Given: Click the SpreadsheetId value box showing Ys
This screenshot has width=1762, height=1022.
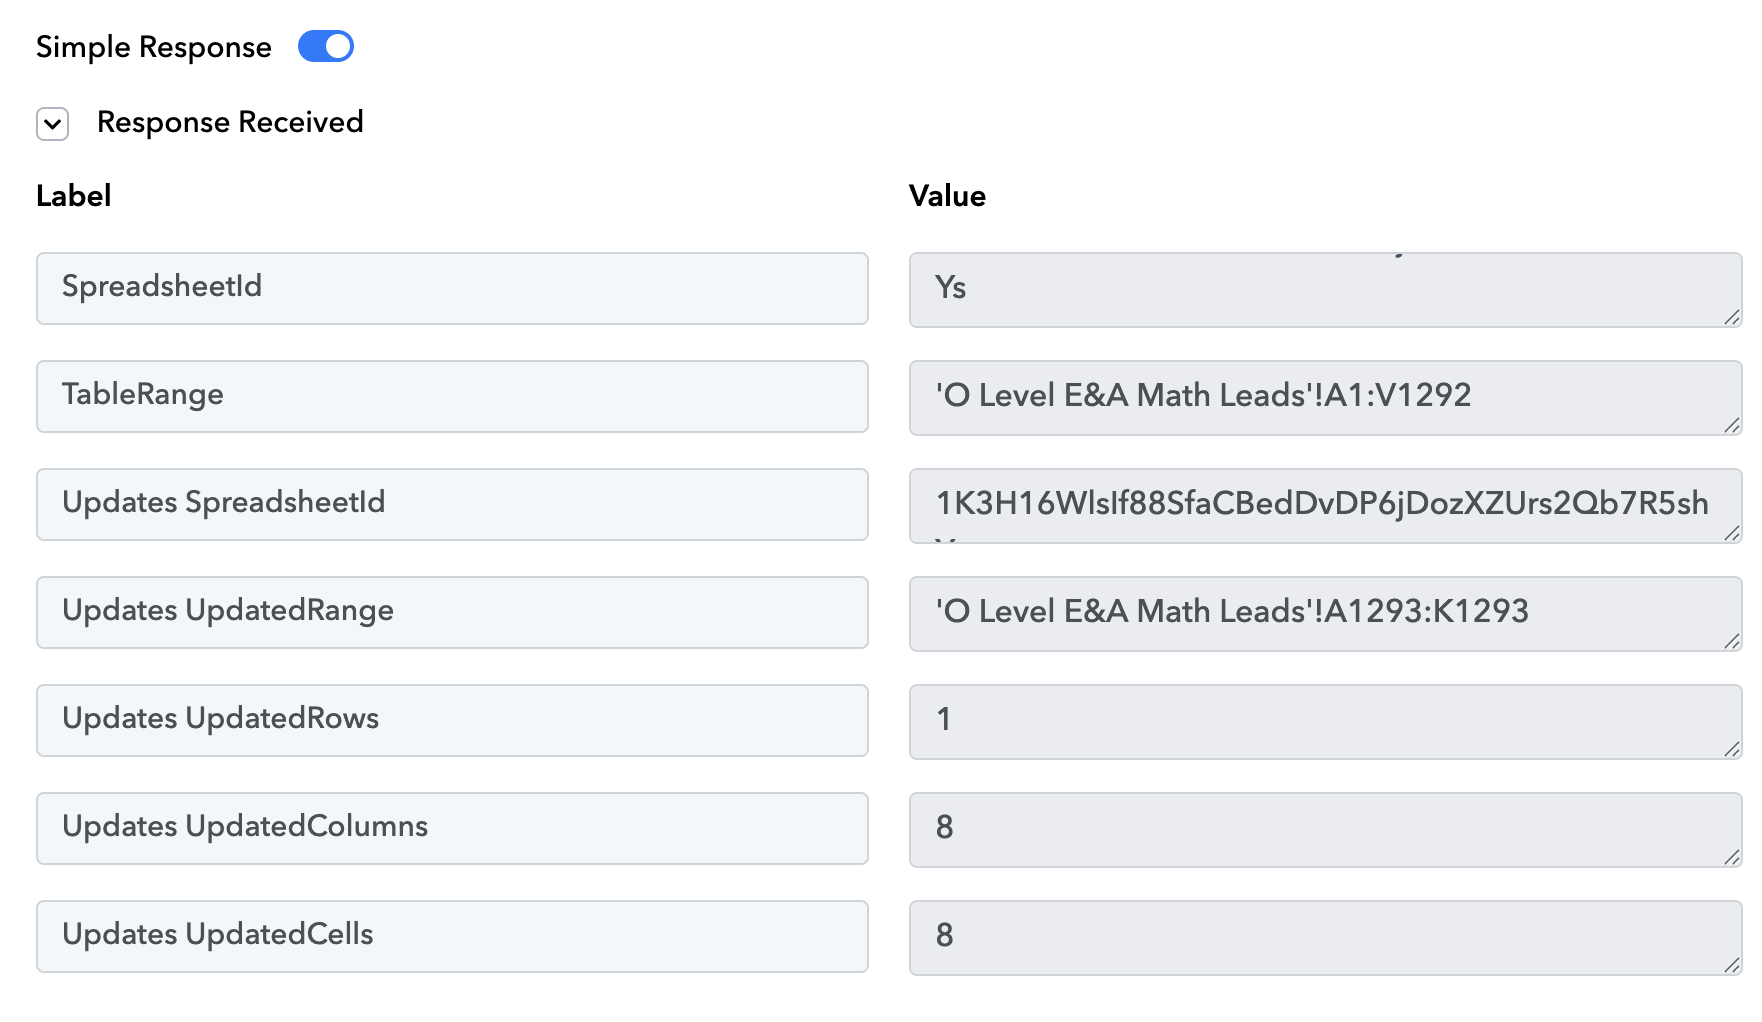Looking at the screenshot, I should (1324, 290).
